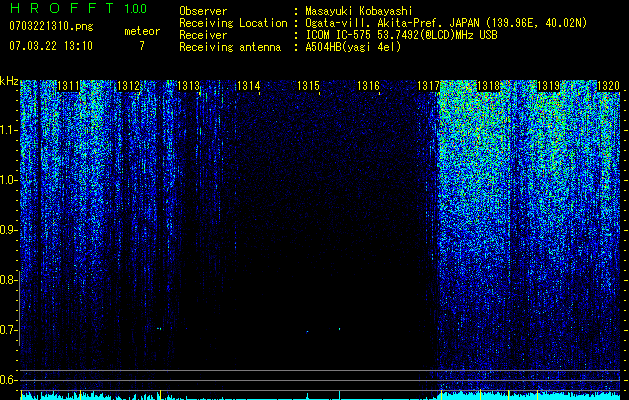Click time marker 1317
The image size is (629, 400).
pos(428,86)
